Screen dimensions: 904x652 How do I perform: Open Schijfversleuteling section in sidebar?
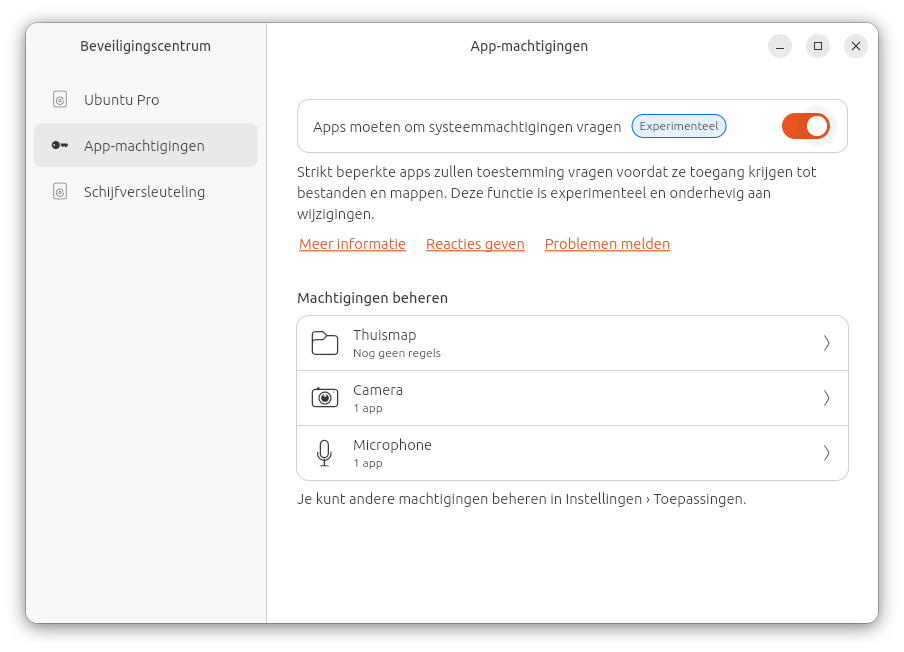pos(144,191)
